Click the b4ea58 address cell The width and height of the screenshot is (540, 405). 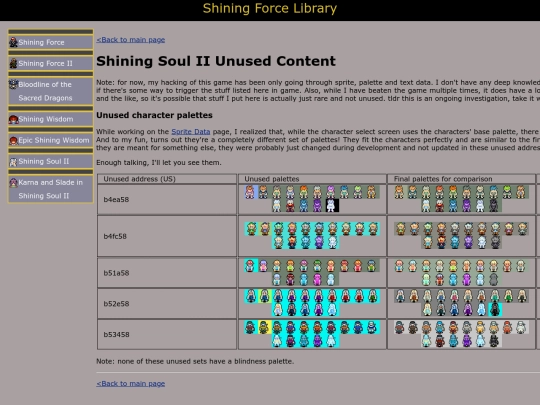(x=167, y=199)
